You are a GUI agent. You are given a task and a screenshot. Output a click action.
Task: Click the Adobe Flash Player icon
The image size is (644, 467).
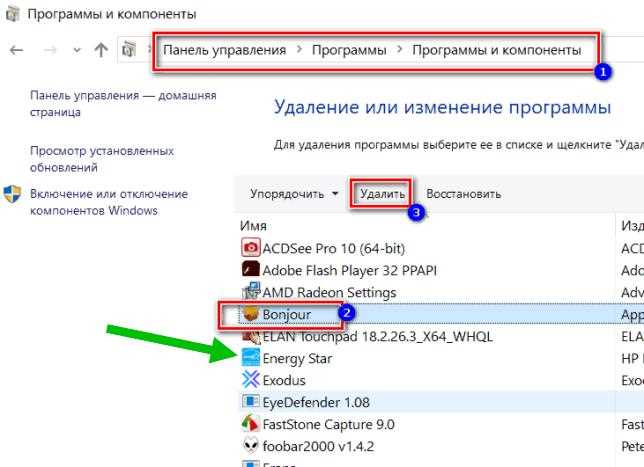(250, 269)
